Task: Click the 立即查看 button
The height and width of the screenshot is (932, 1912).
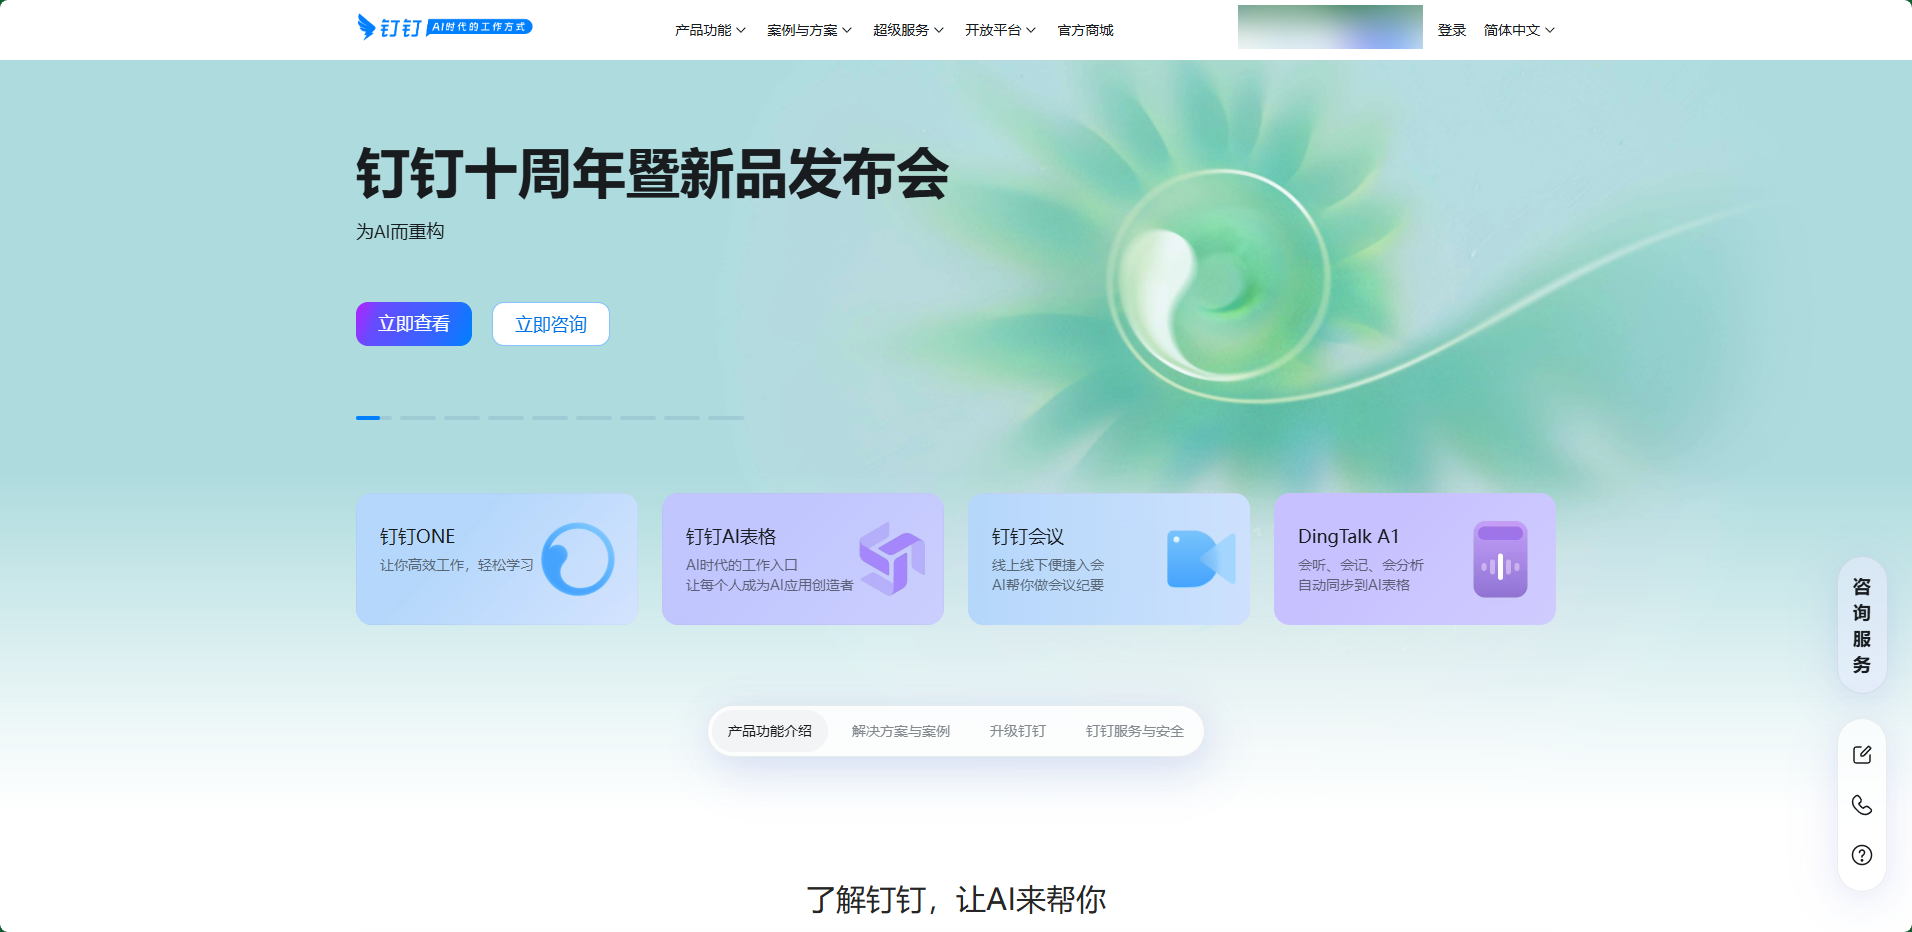Action: (414, 324)
